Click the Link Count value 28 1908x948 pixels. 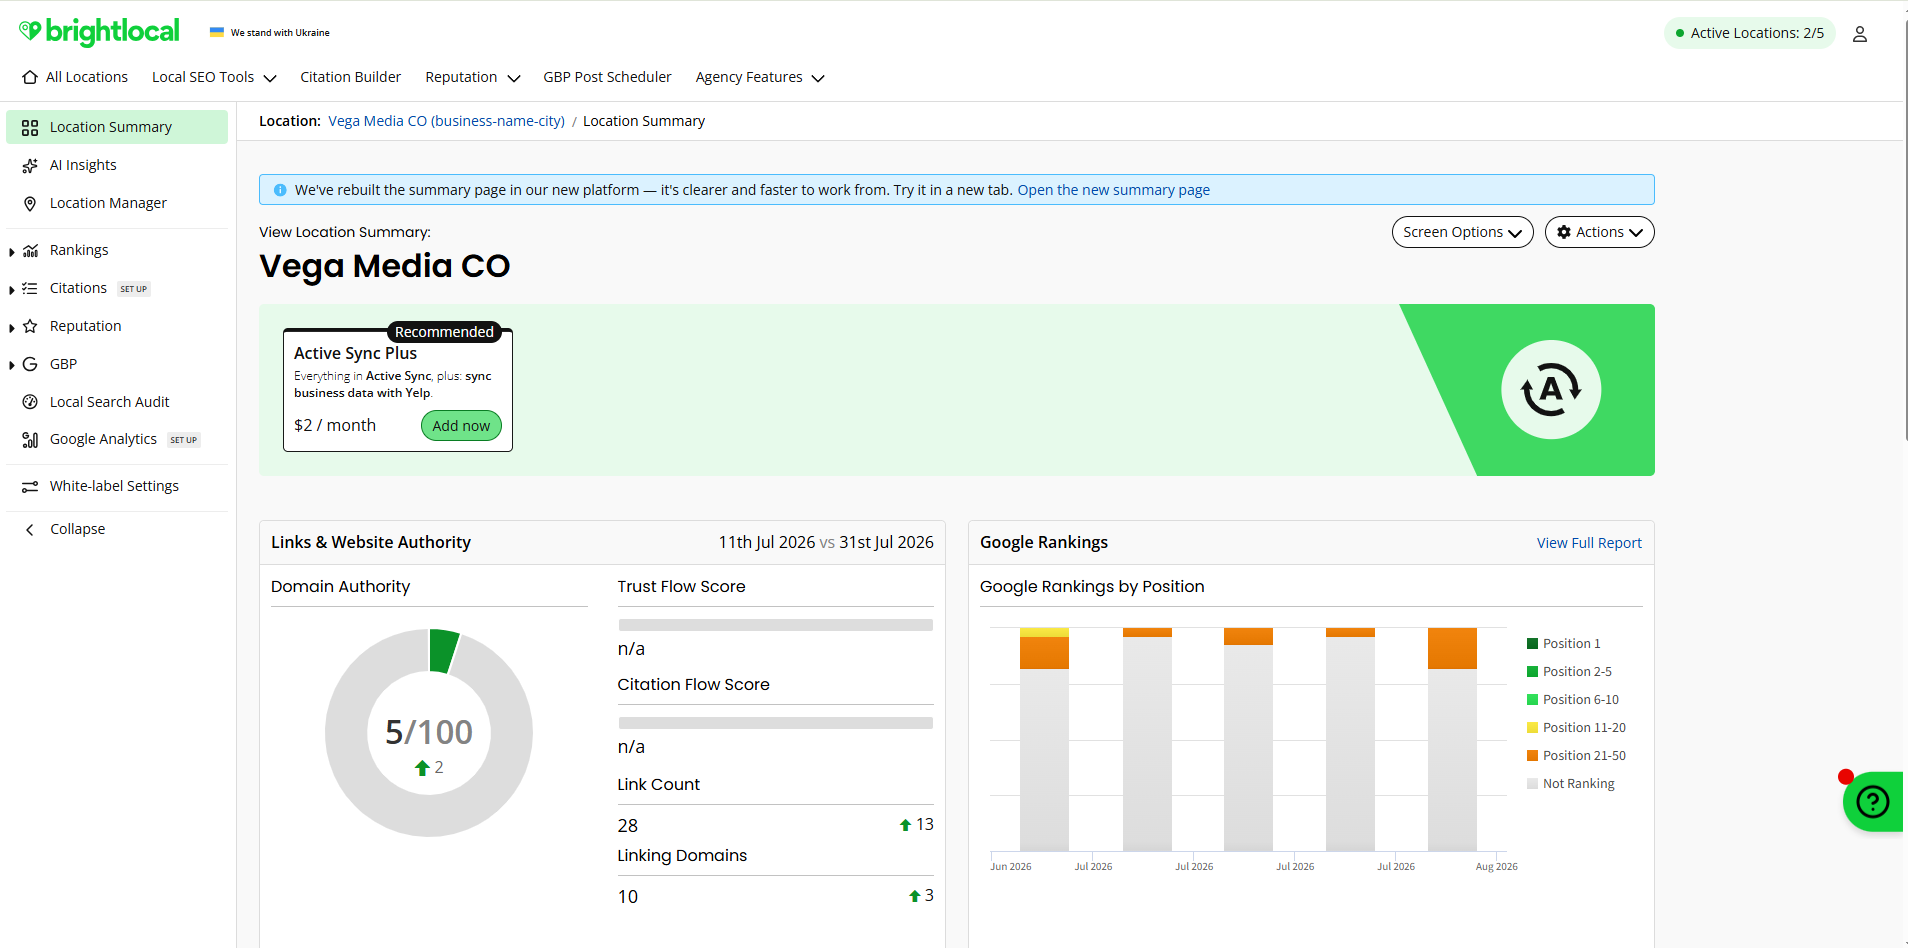coord(628,826)
